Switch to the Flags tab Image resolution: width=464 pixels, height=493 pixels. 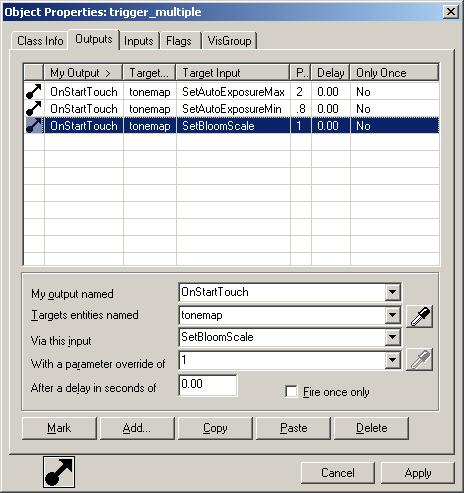coord(179,41)
